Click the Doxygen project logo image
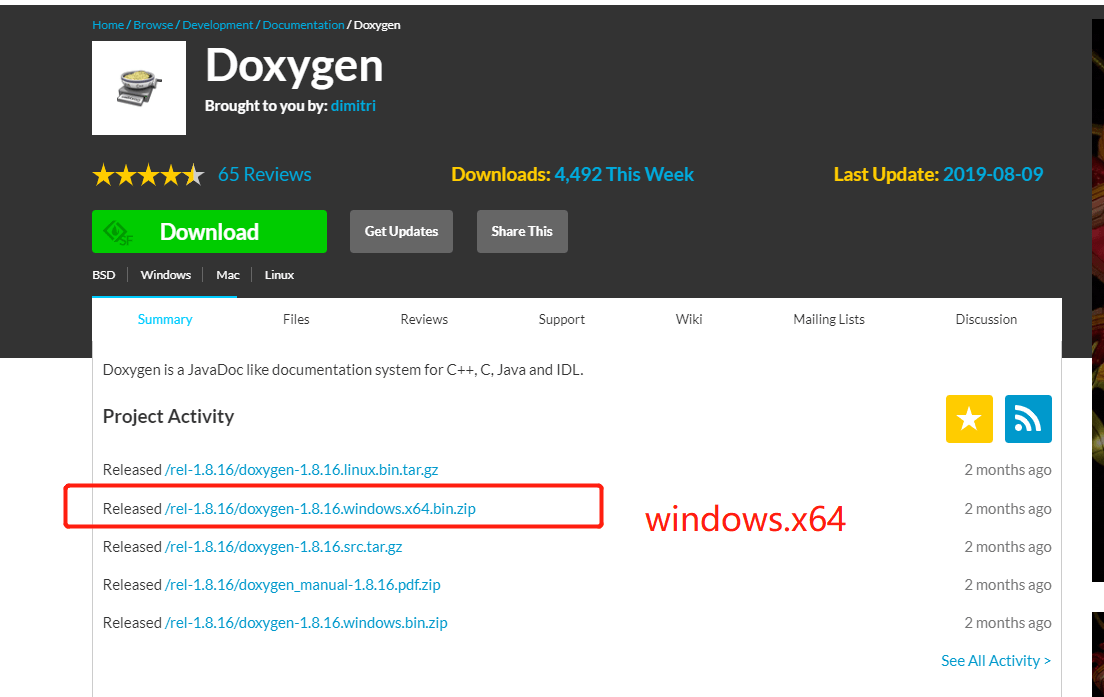This screenshot has width=1104, height=697. coord(139,88)
